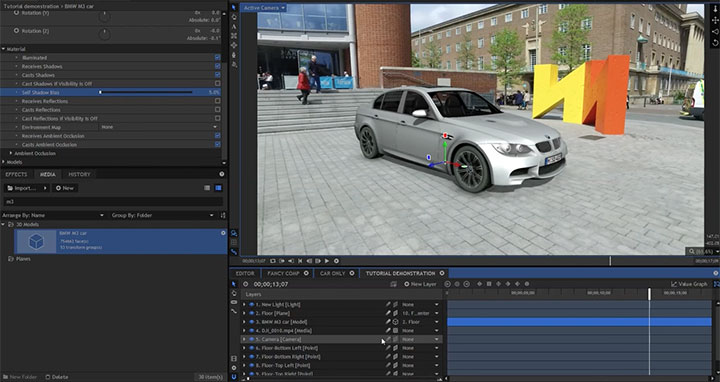Open the Value Graph view

[689, 284]
